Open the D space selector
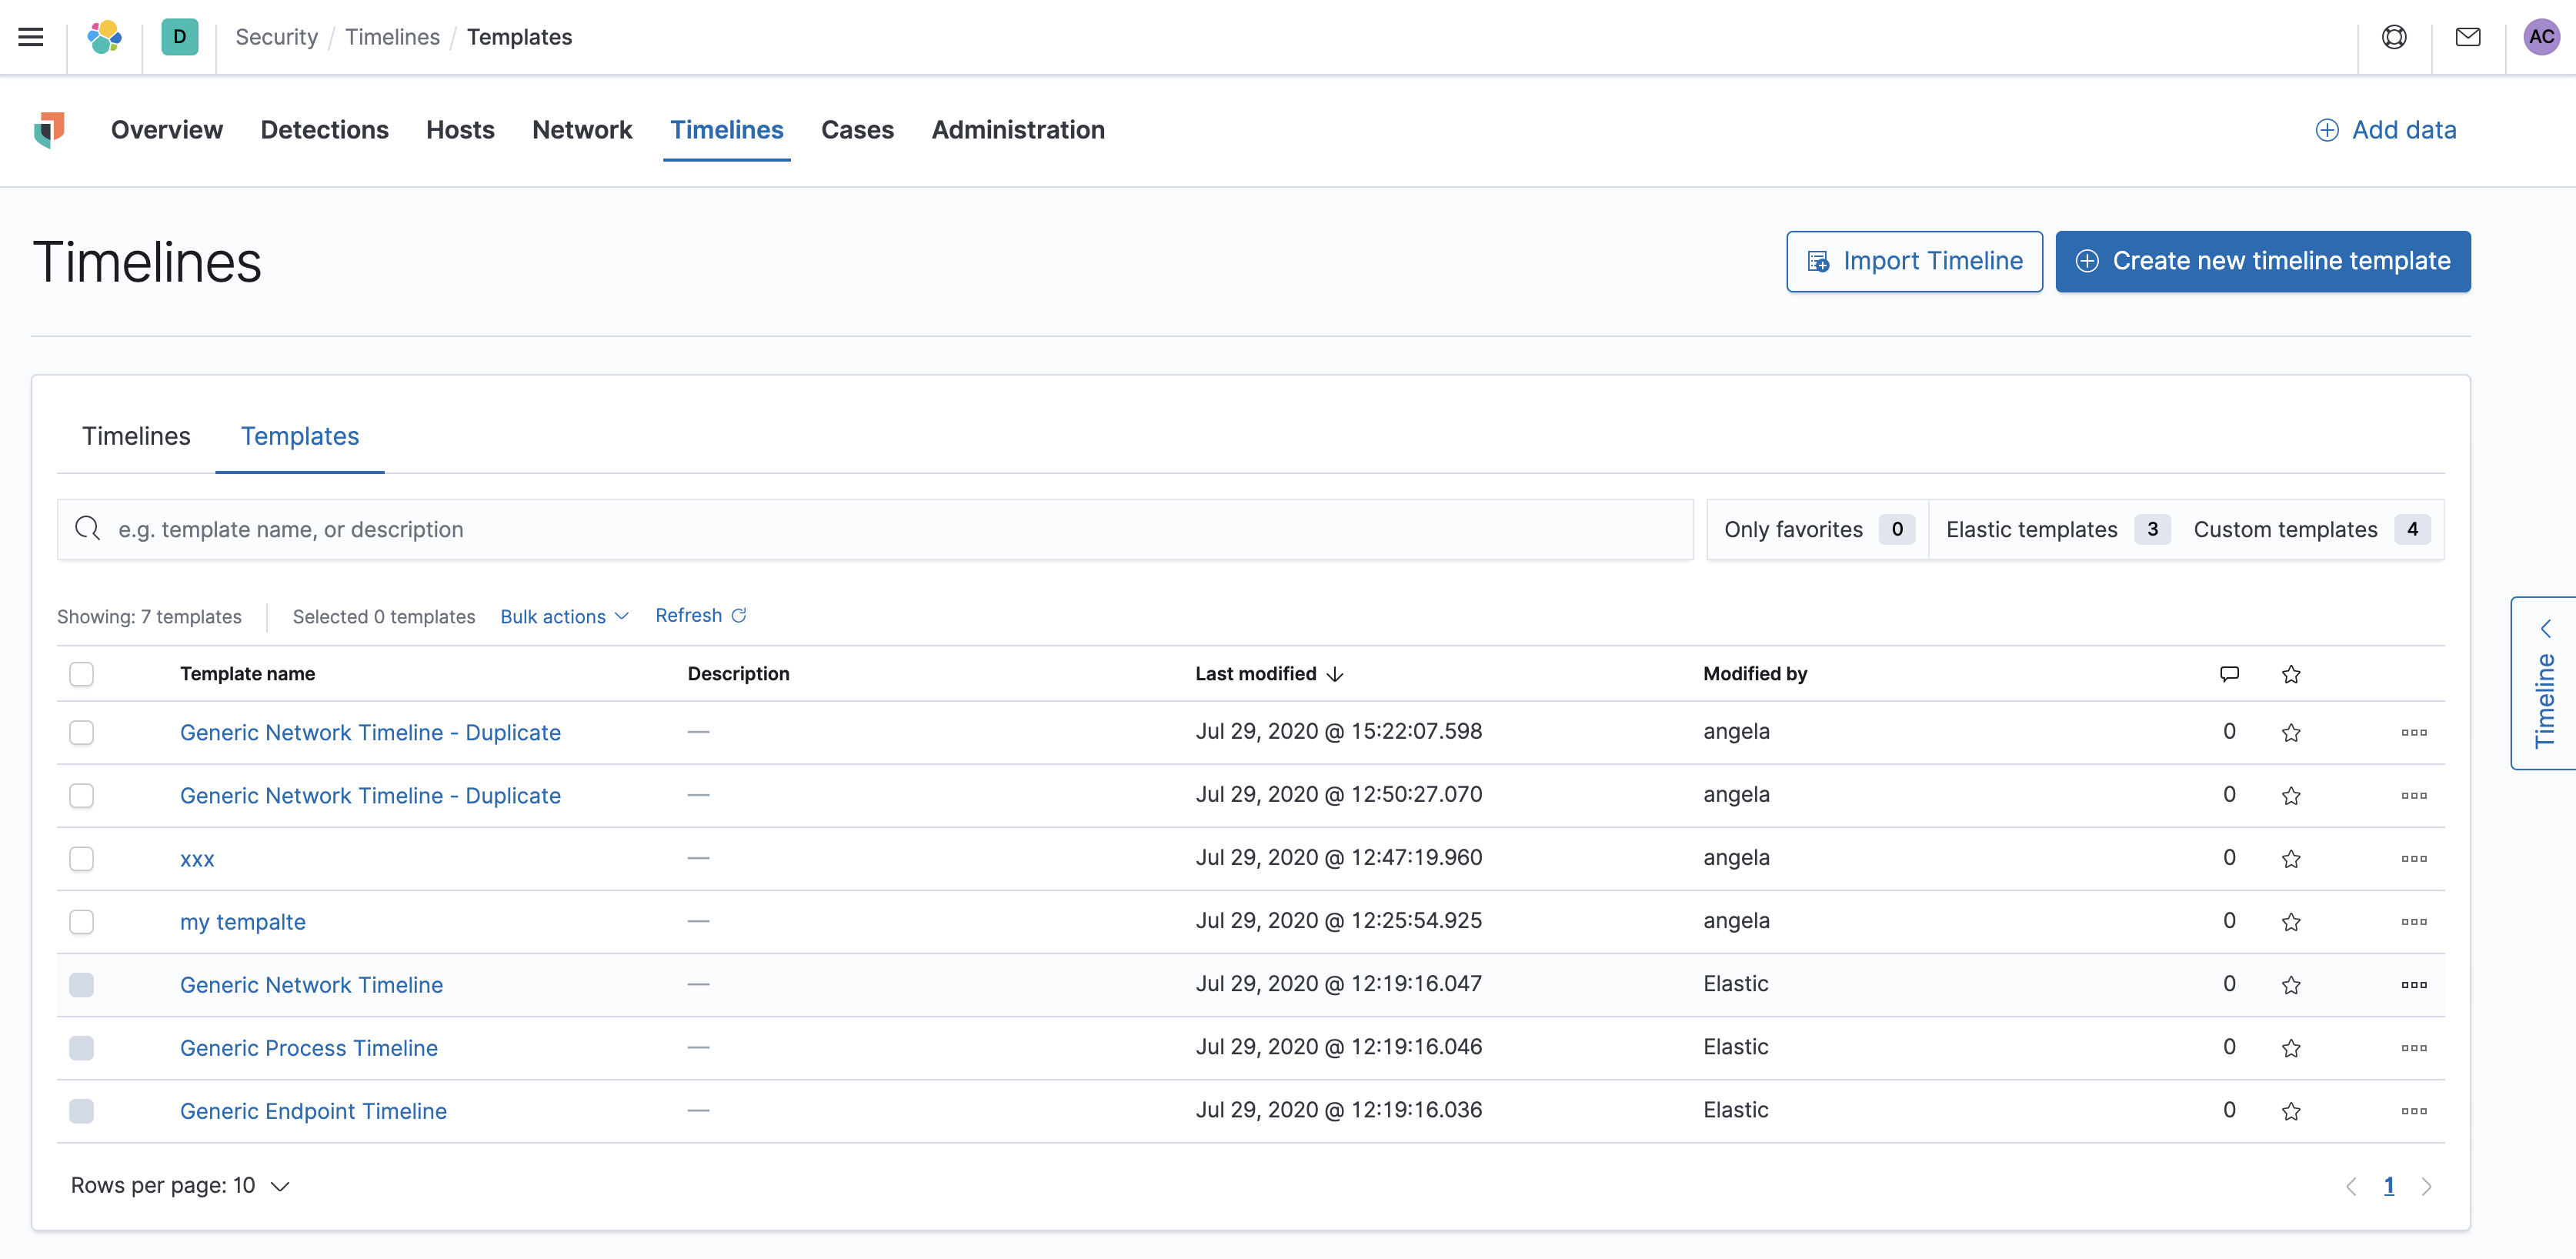 179,37
